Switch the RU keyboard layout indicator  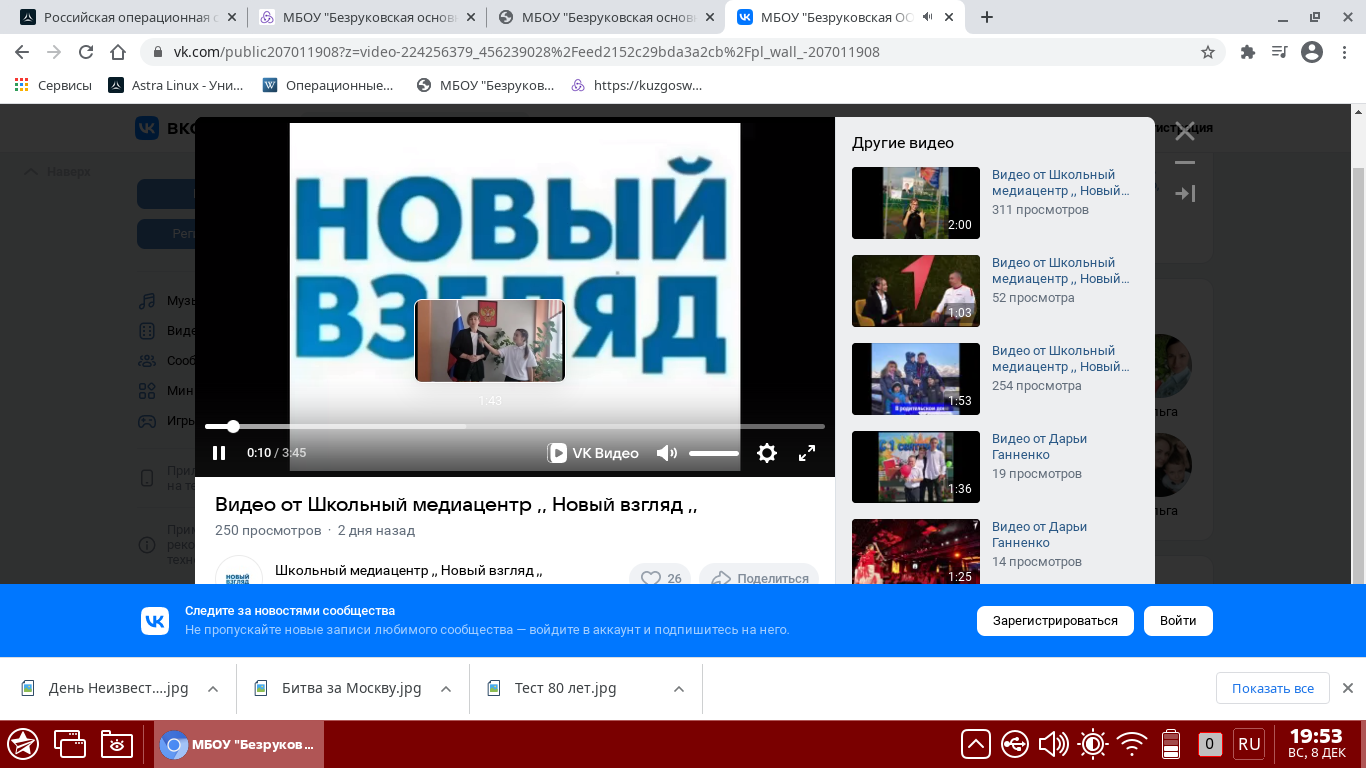1249,744
